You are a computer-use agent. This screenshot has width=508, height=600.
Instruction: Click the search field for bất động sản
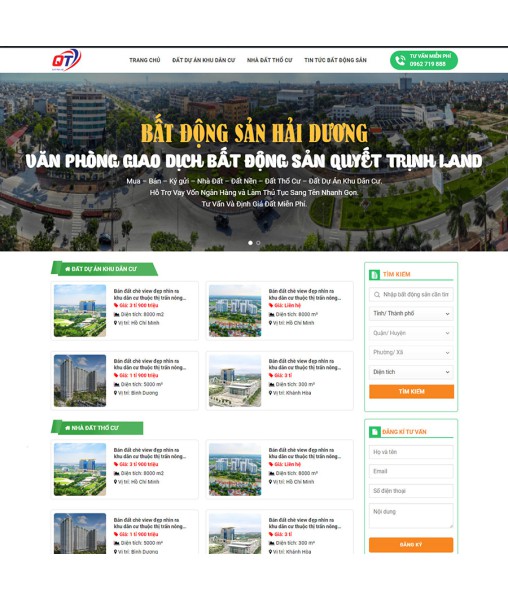pos(411,294)
